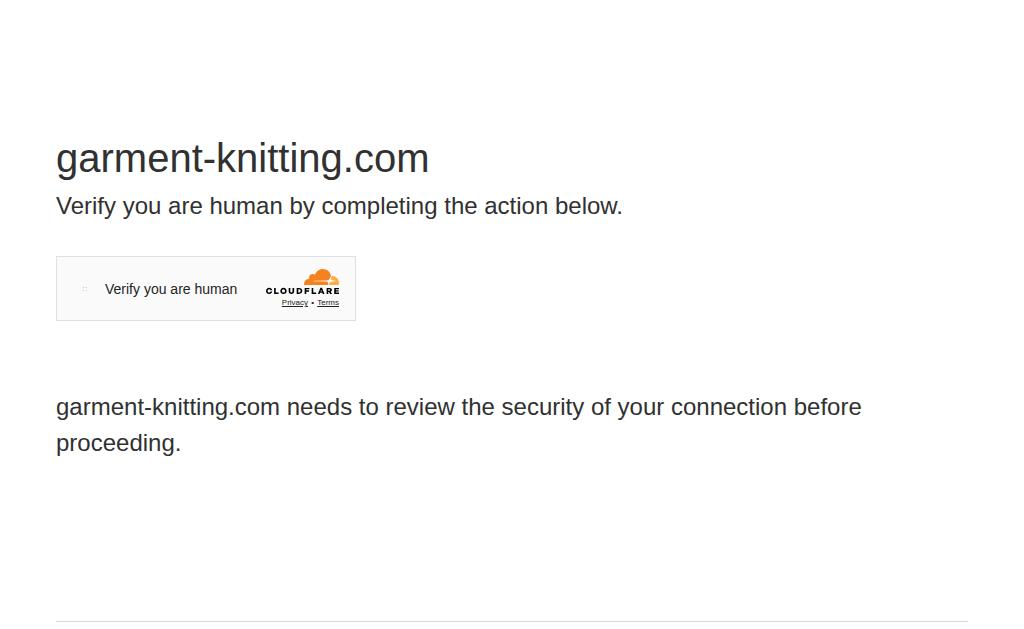
Task: Click the word 'connection' in the paragraph
Action: coord(729,407)
